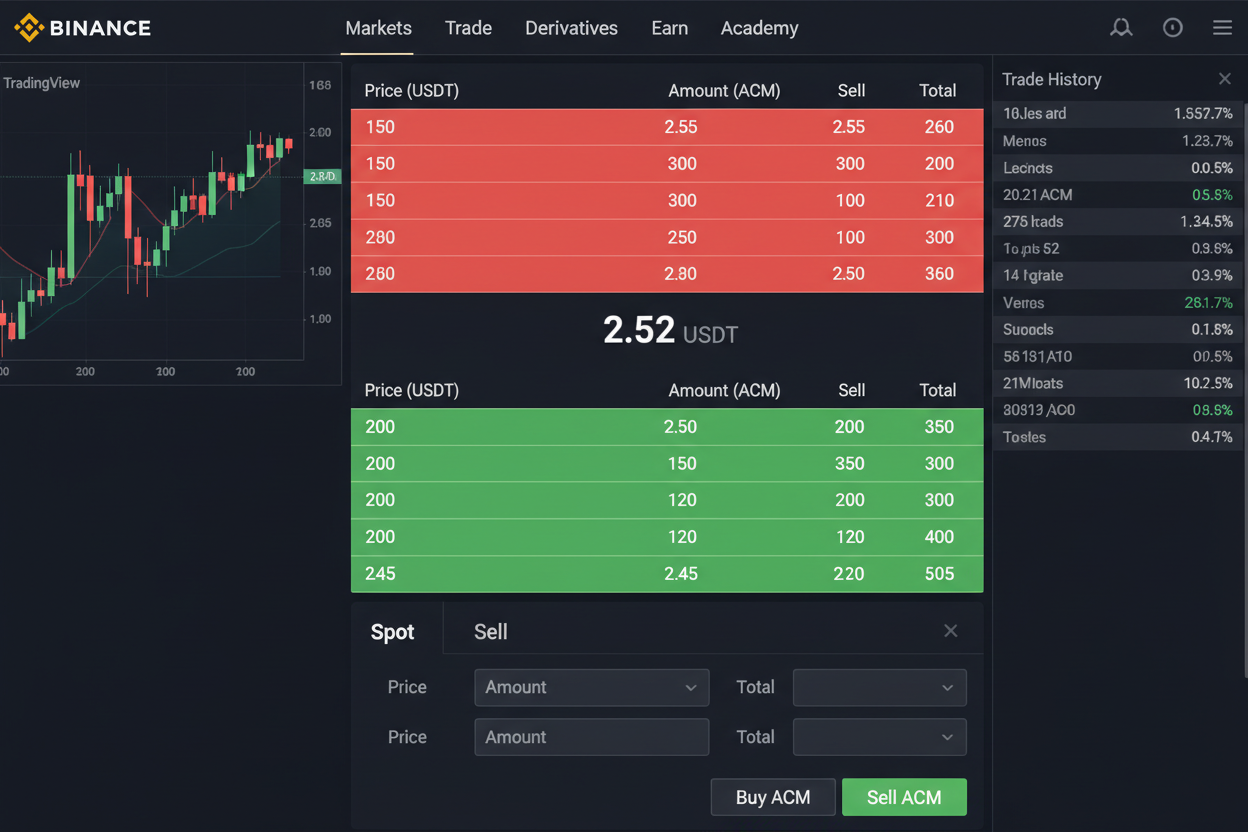This screenshot has width=1248, height=832.
Task: Open the Earn section
Action: click(669, 28)
